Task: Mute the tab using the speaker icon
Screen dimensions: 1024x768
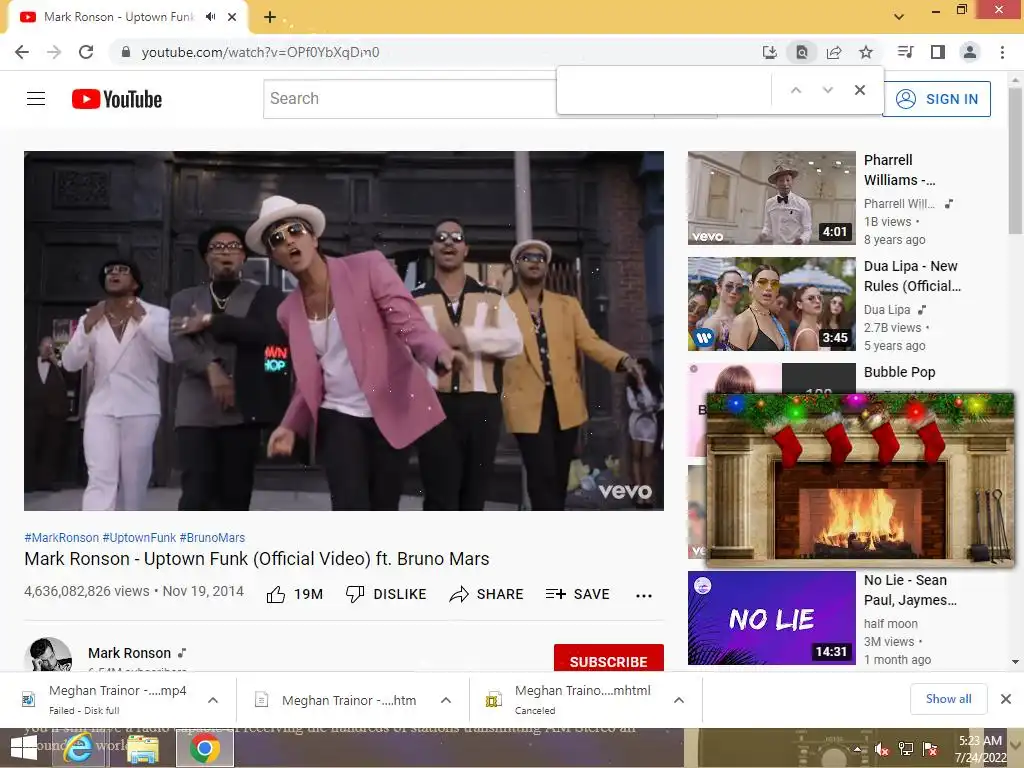Action: coord(210,17)
